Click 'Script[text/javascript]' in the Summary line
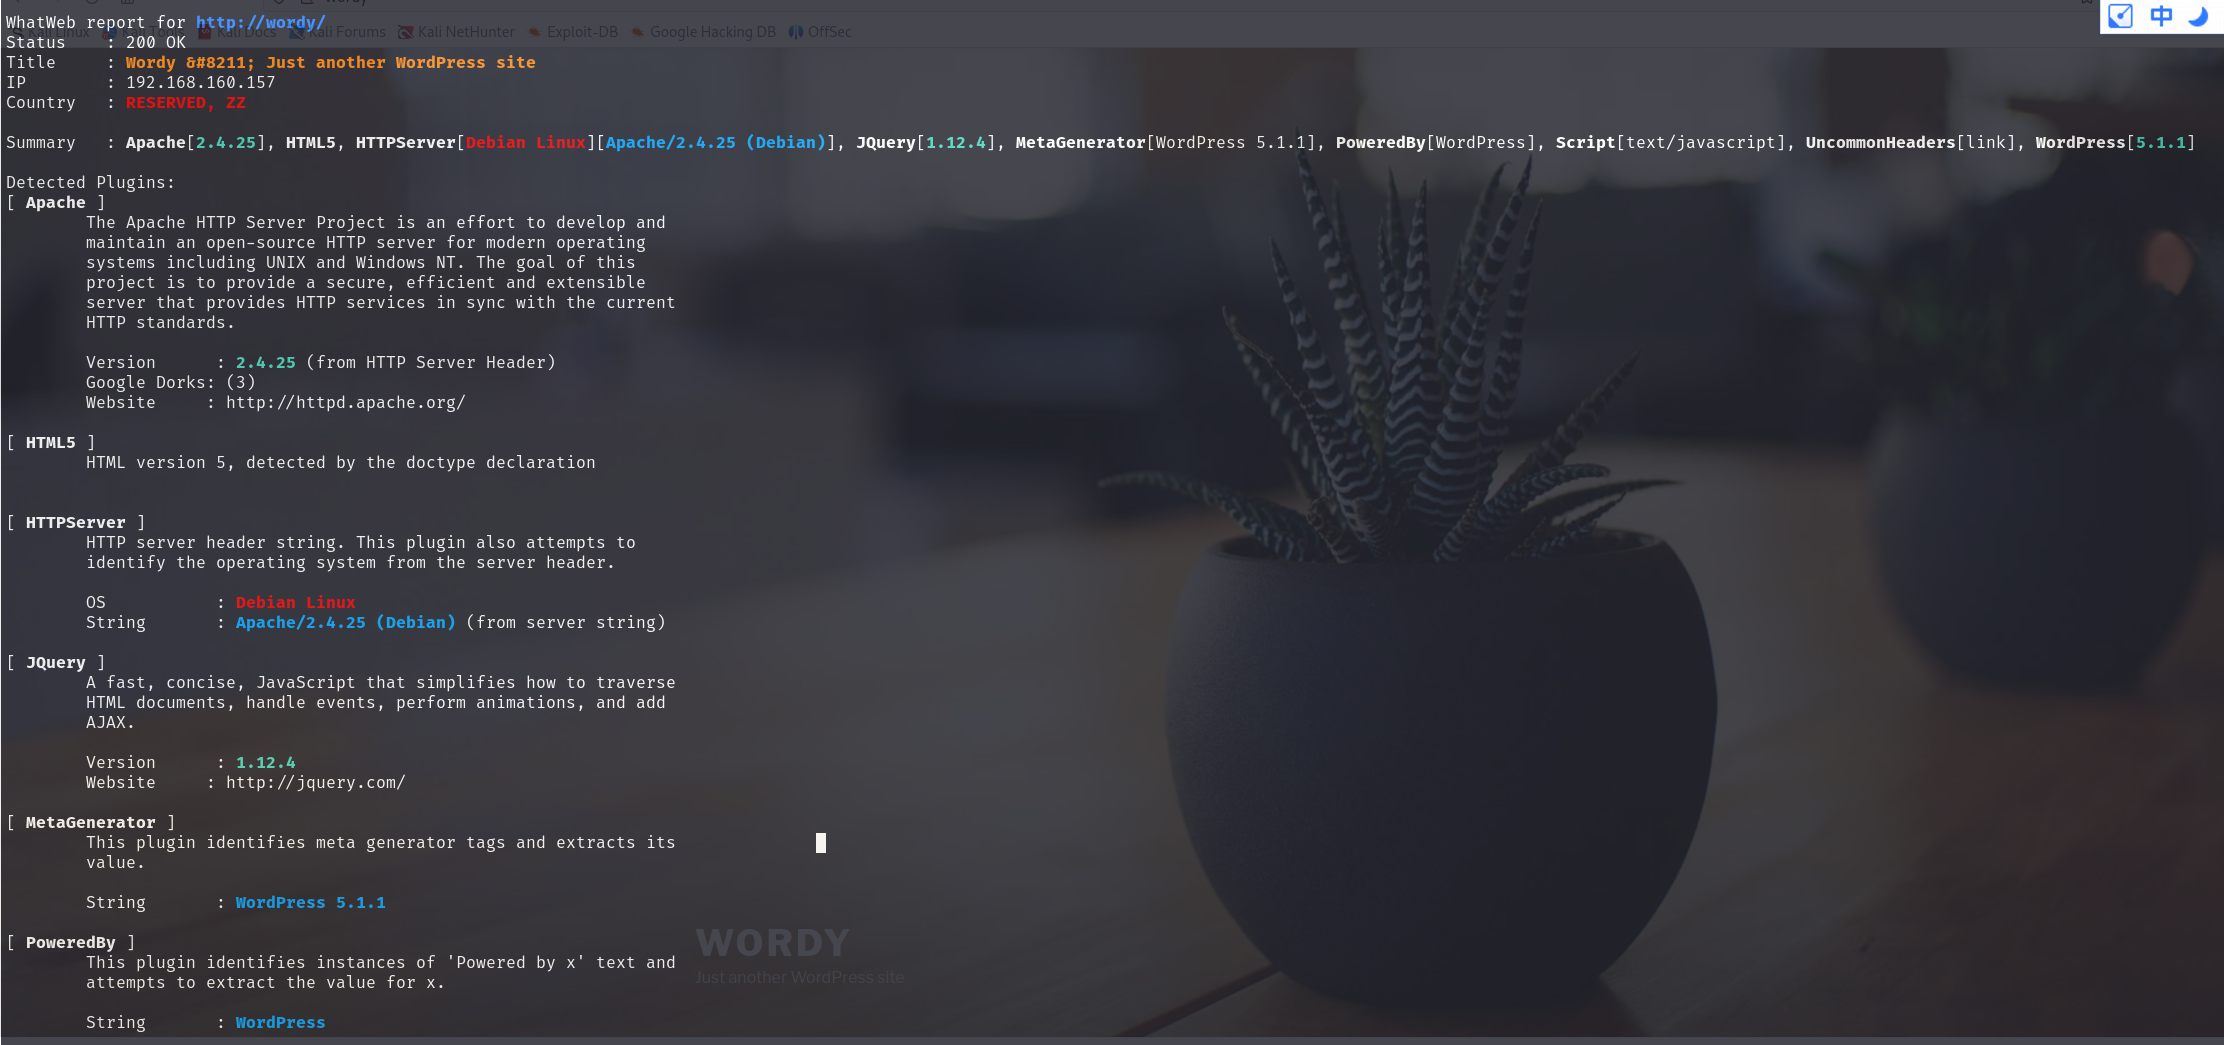Screen dimensions: 2224x1045 1671,142
